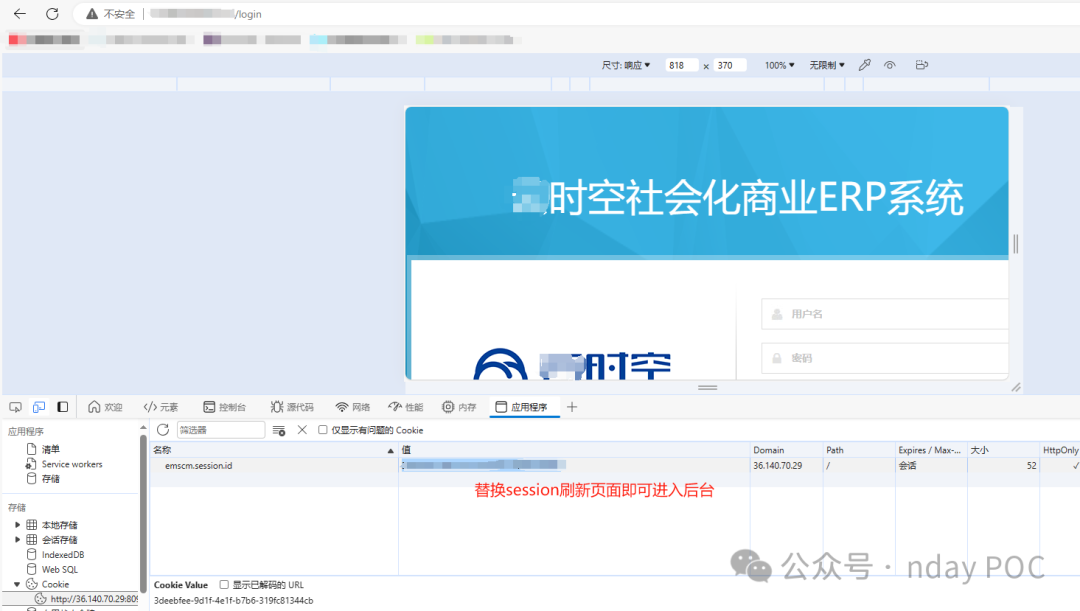The width and height of the screenshot is (1080, 611).
Task: Toggle device emulation icon in DevTools
Action: pos(39,407)
